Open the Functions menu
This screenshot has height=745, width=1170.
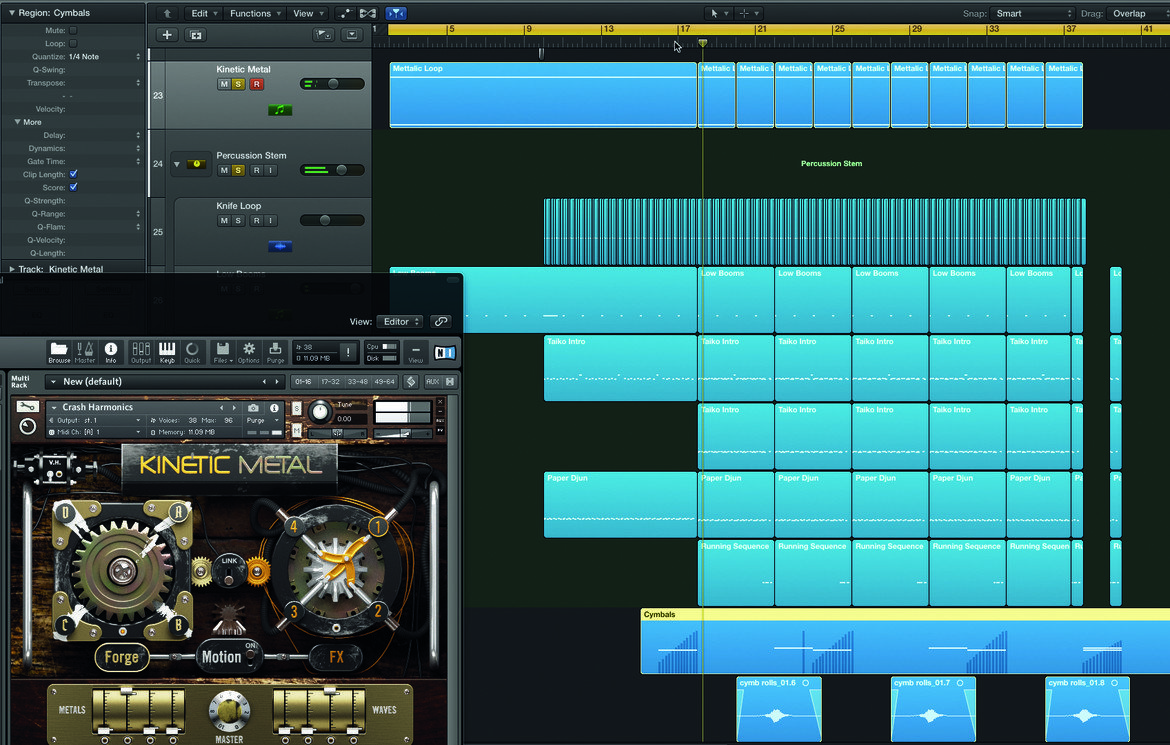(x=254, y=13)
